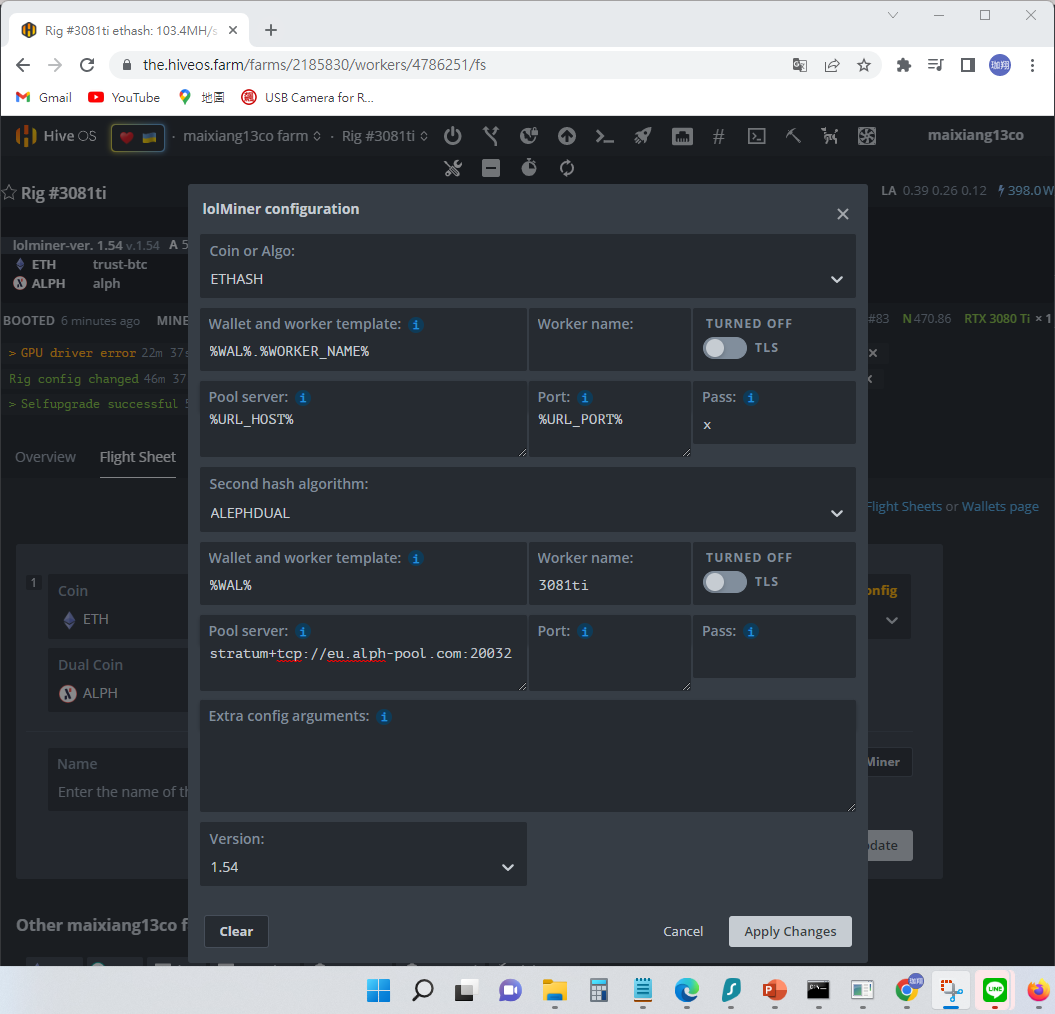
Task: Click Apply Changes button
Action: pos(790,931)
